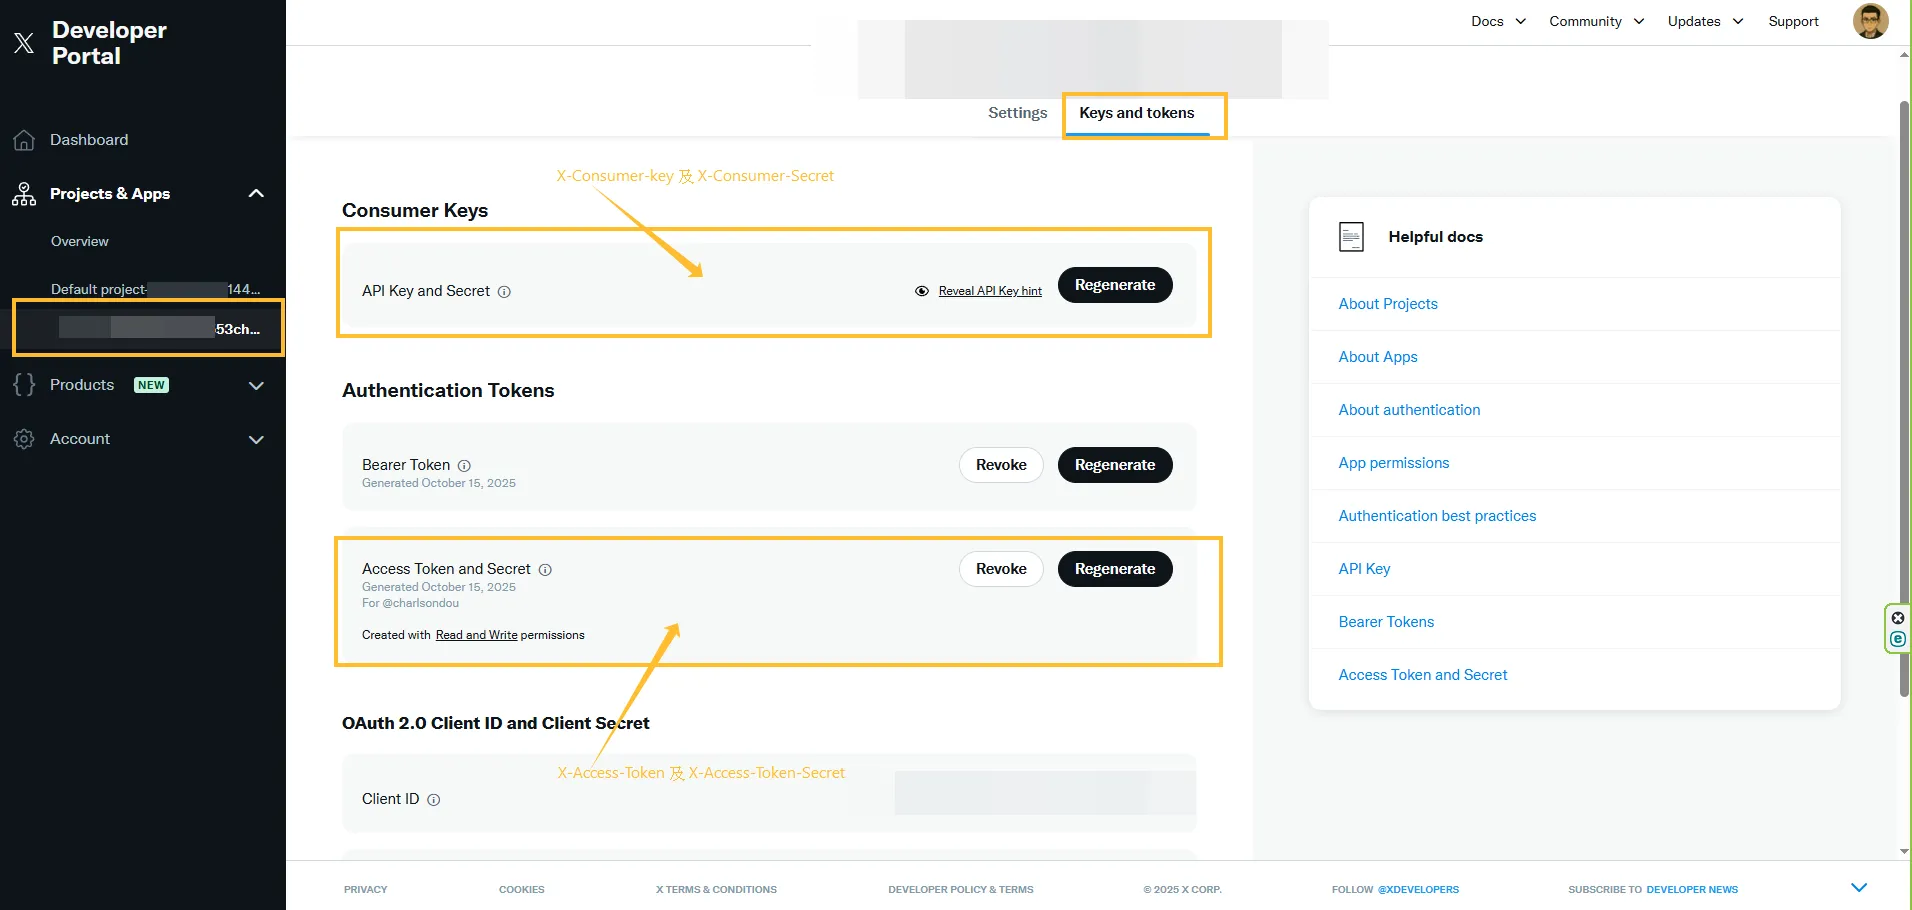The width and height of the screenshot is (1912, 910).
Task: Click the Account gear icon
Action: (24, 439)
